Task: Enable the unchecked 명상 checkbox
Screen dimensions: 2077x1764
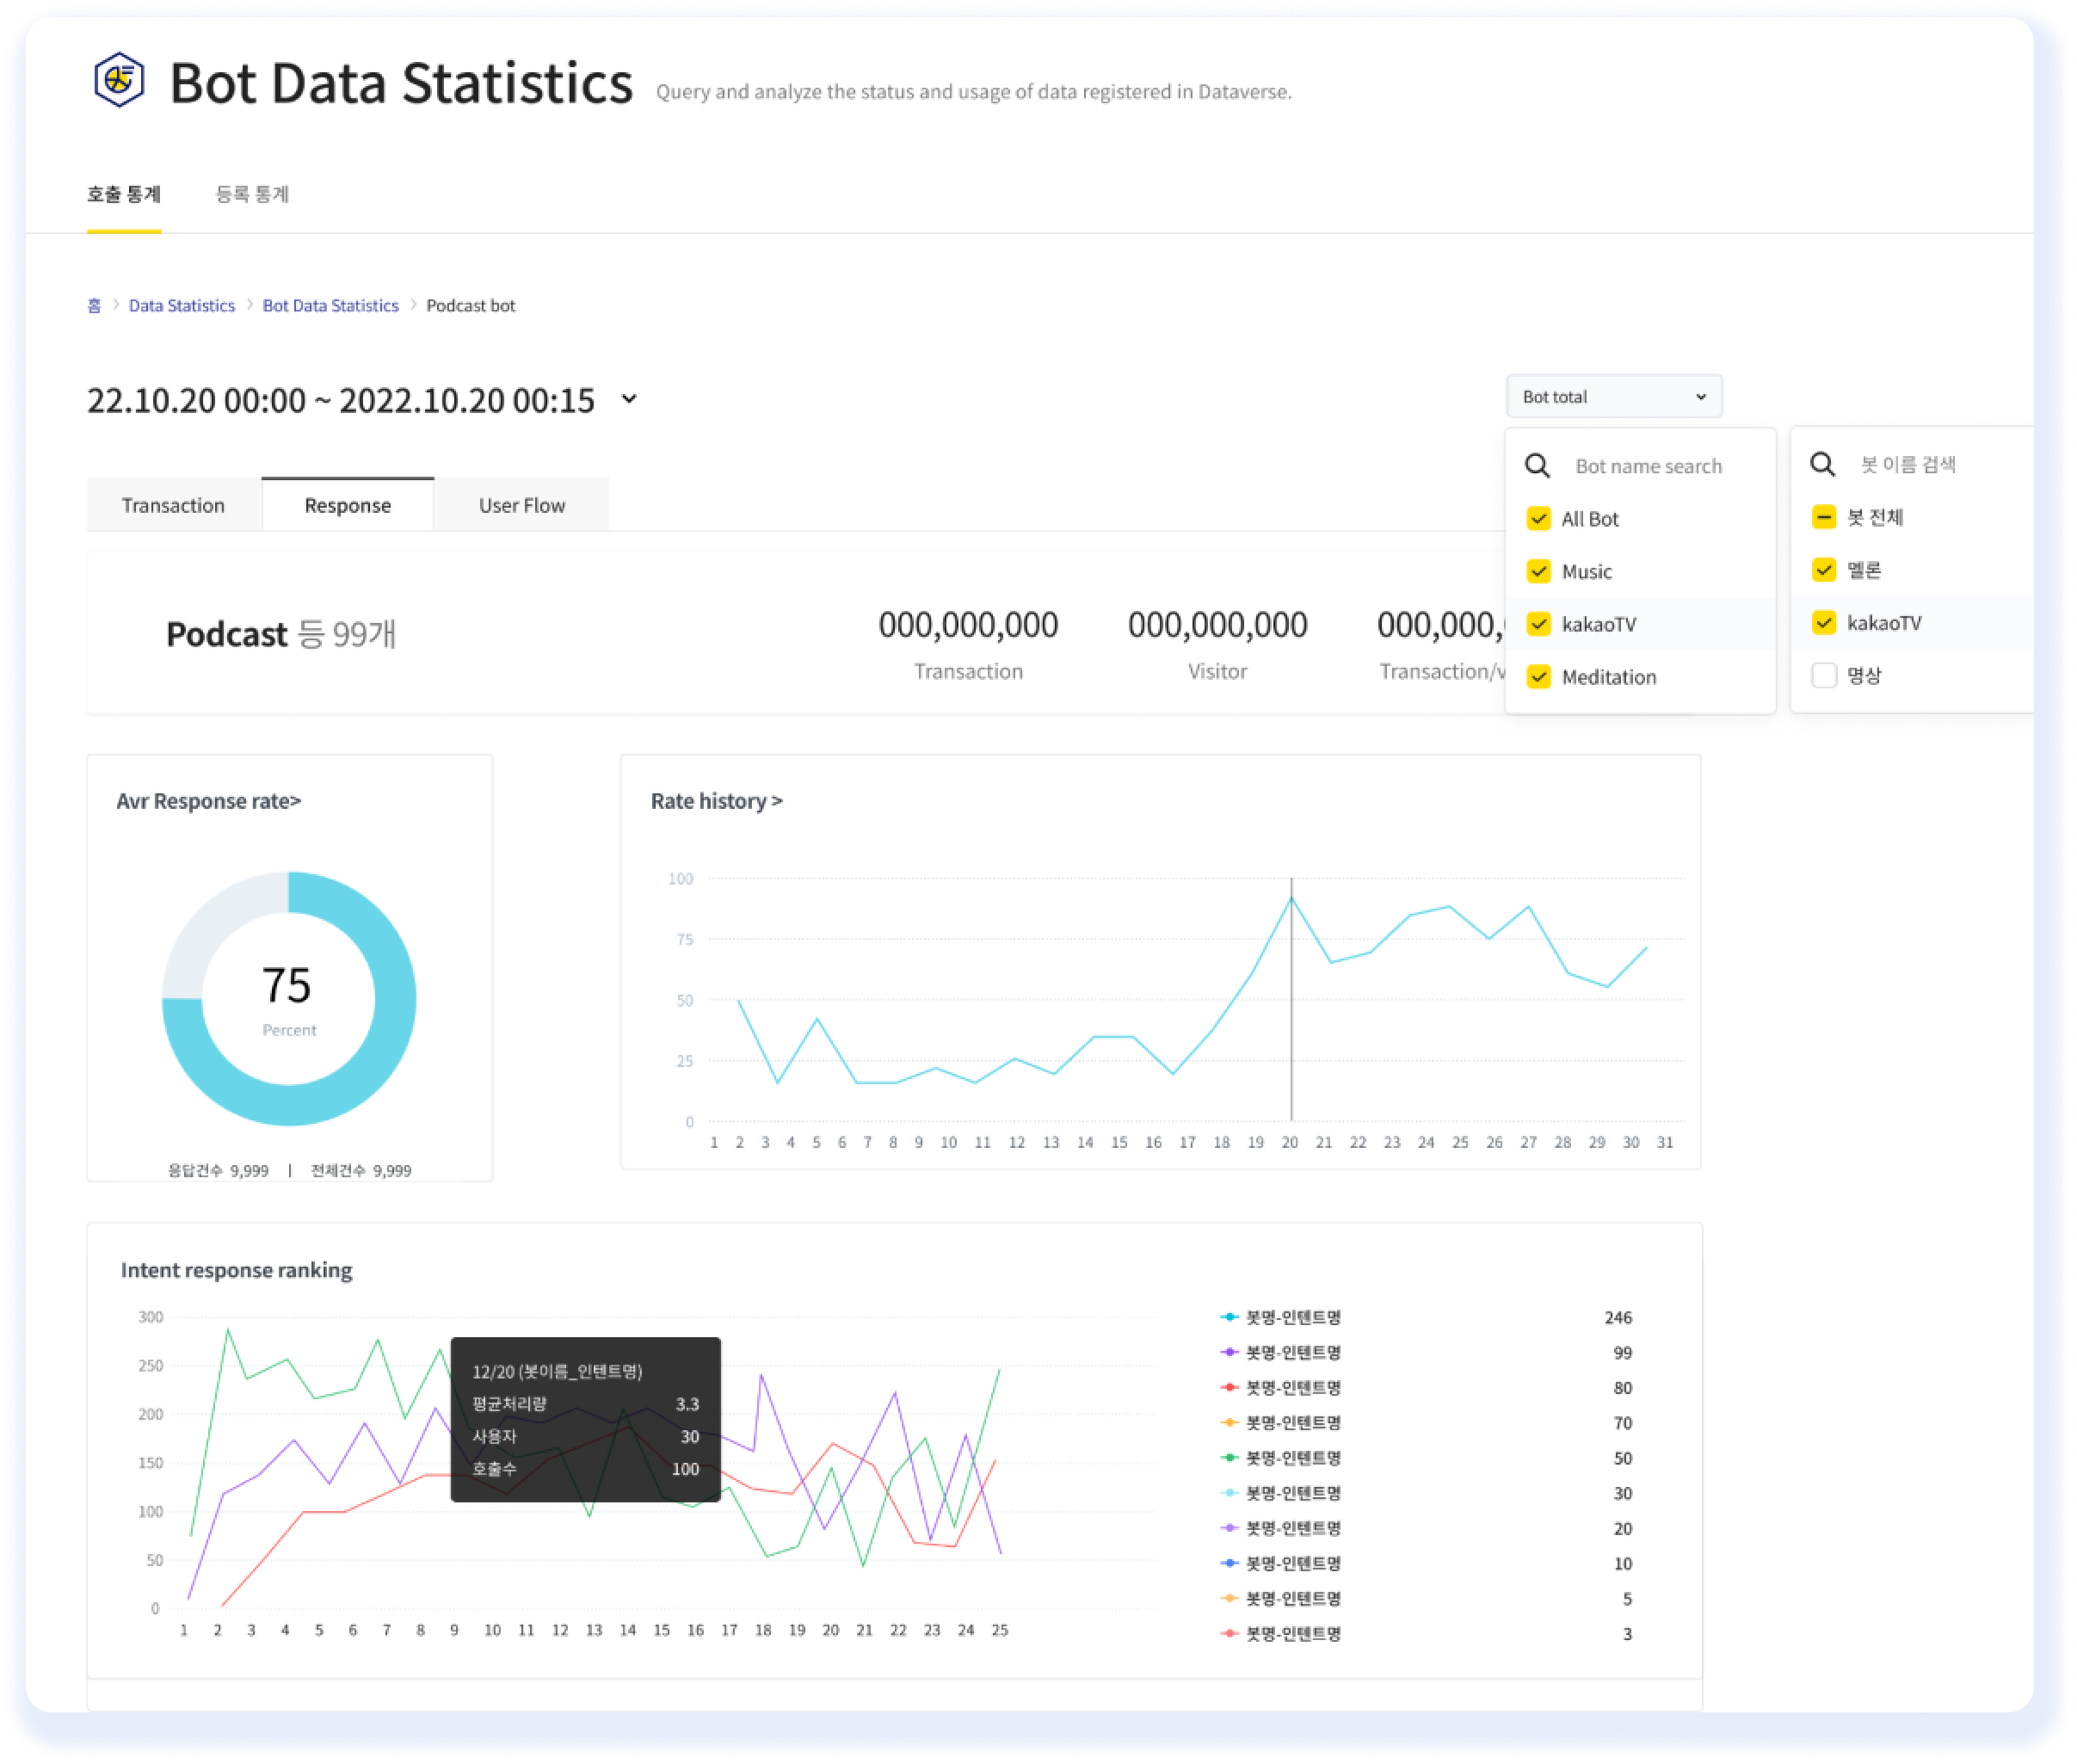Action: click(1823, 676)
